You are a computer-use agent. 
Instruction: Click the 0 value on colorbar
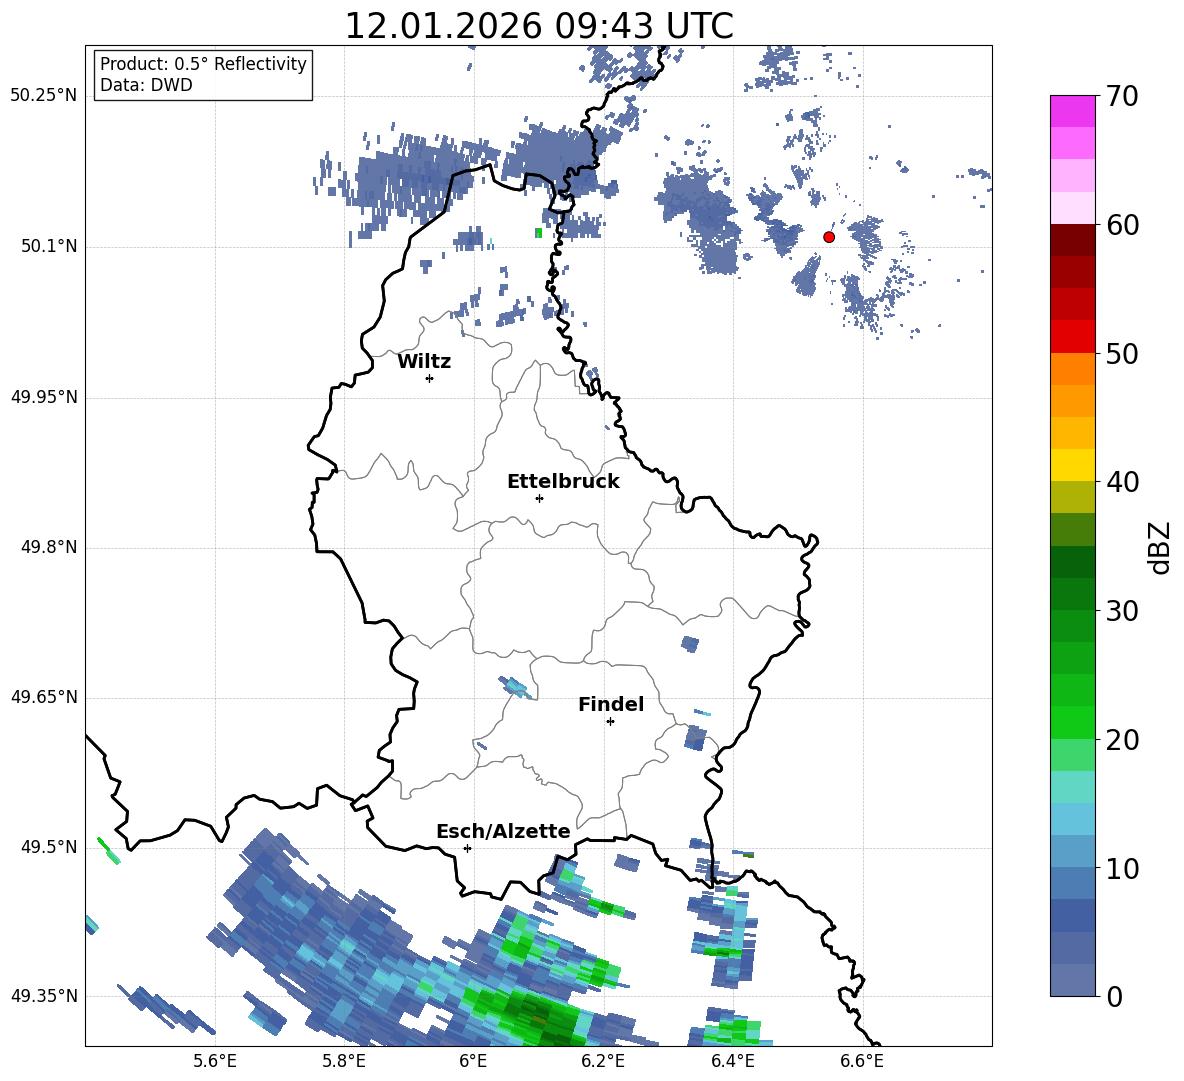click(1115, 996)
